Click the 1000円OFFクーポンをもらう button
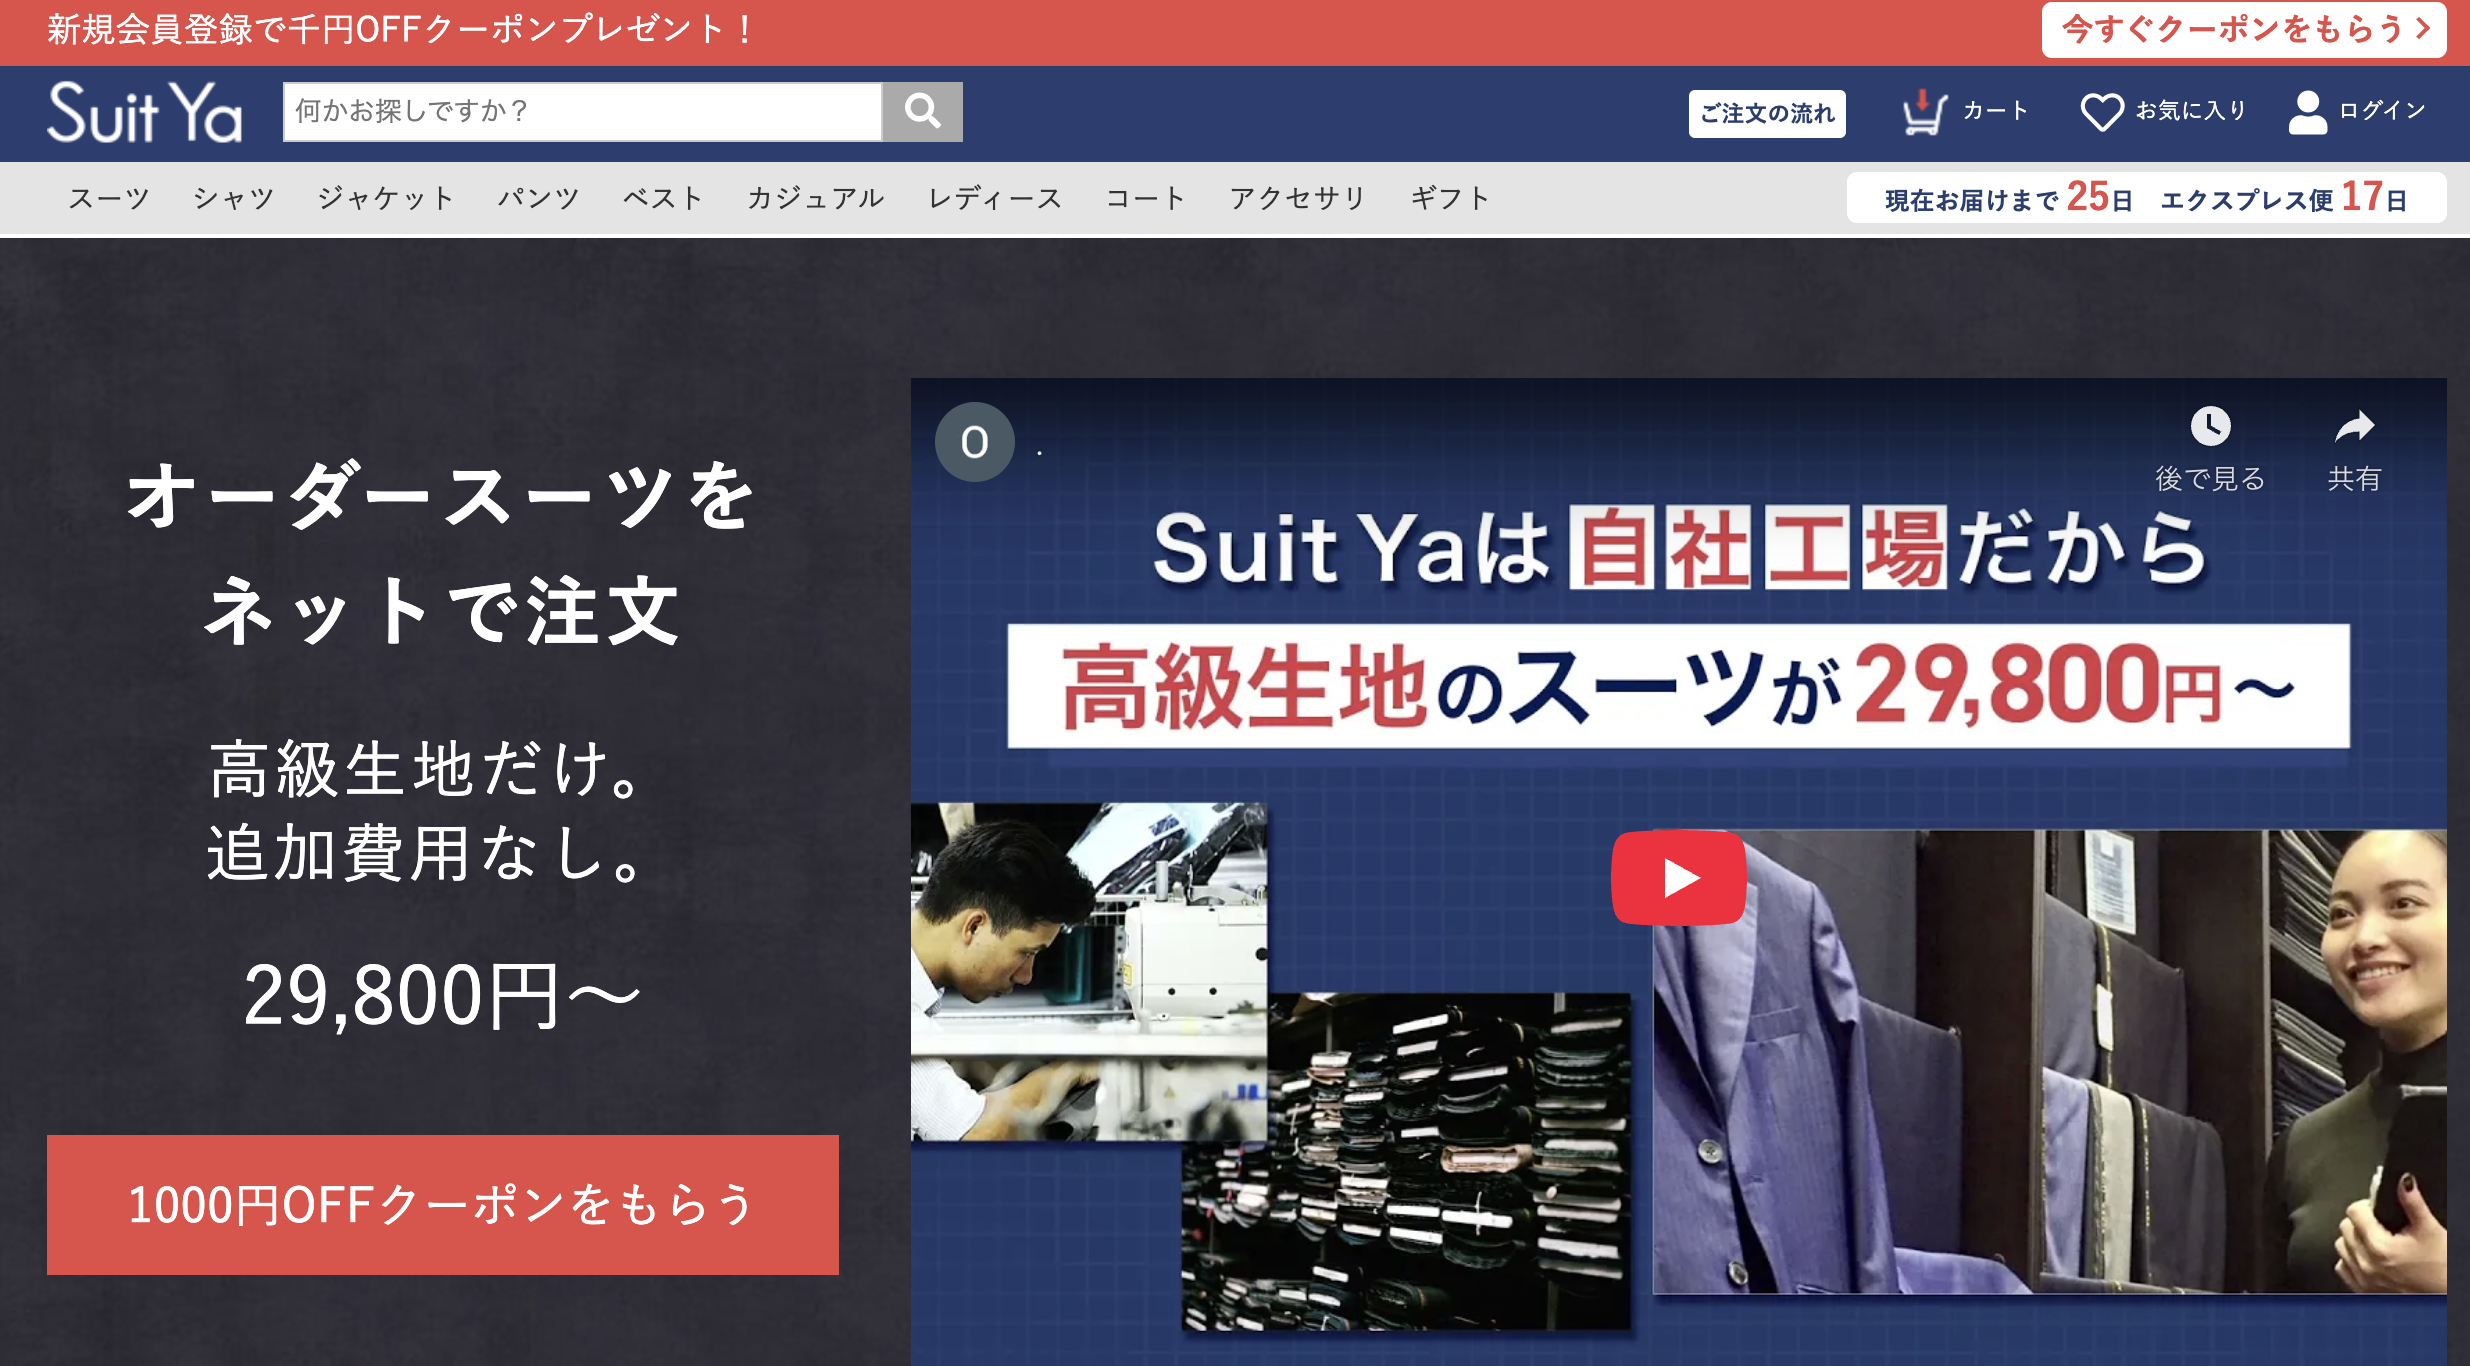The width and height of the screenshot is (2470, 1366). tap(442, 1204)
